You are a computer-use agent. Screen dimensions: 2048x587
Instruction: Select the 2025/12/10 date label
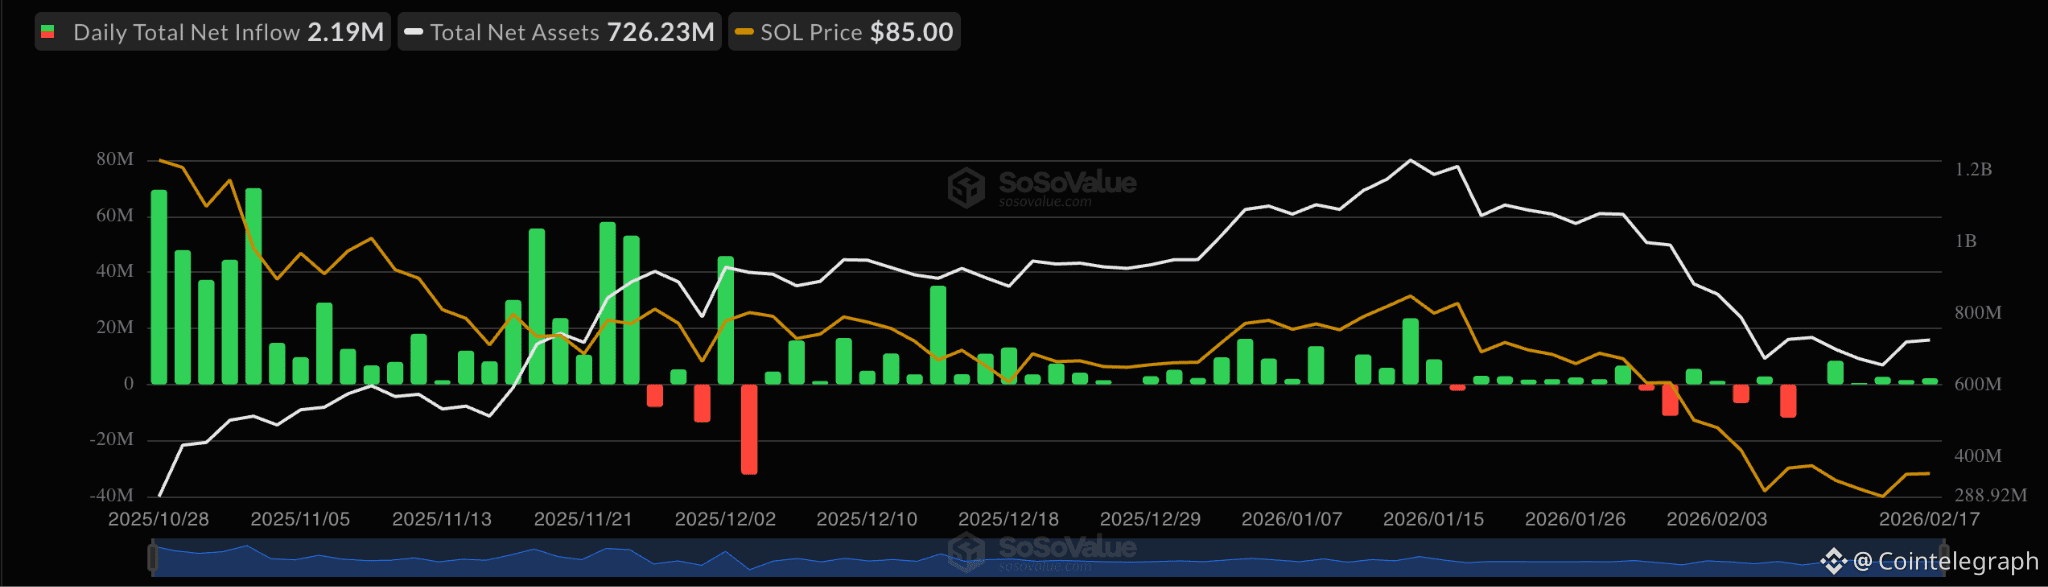click(867, 519)
